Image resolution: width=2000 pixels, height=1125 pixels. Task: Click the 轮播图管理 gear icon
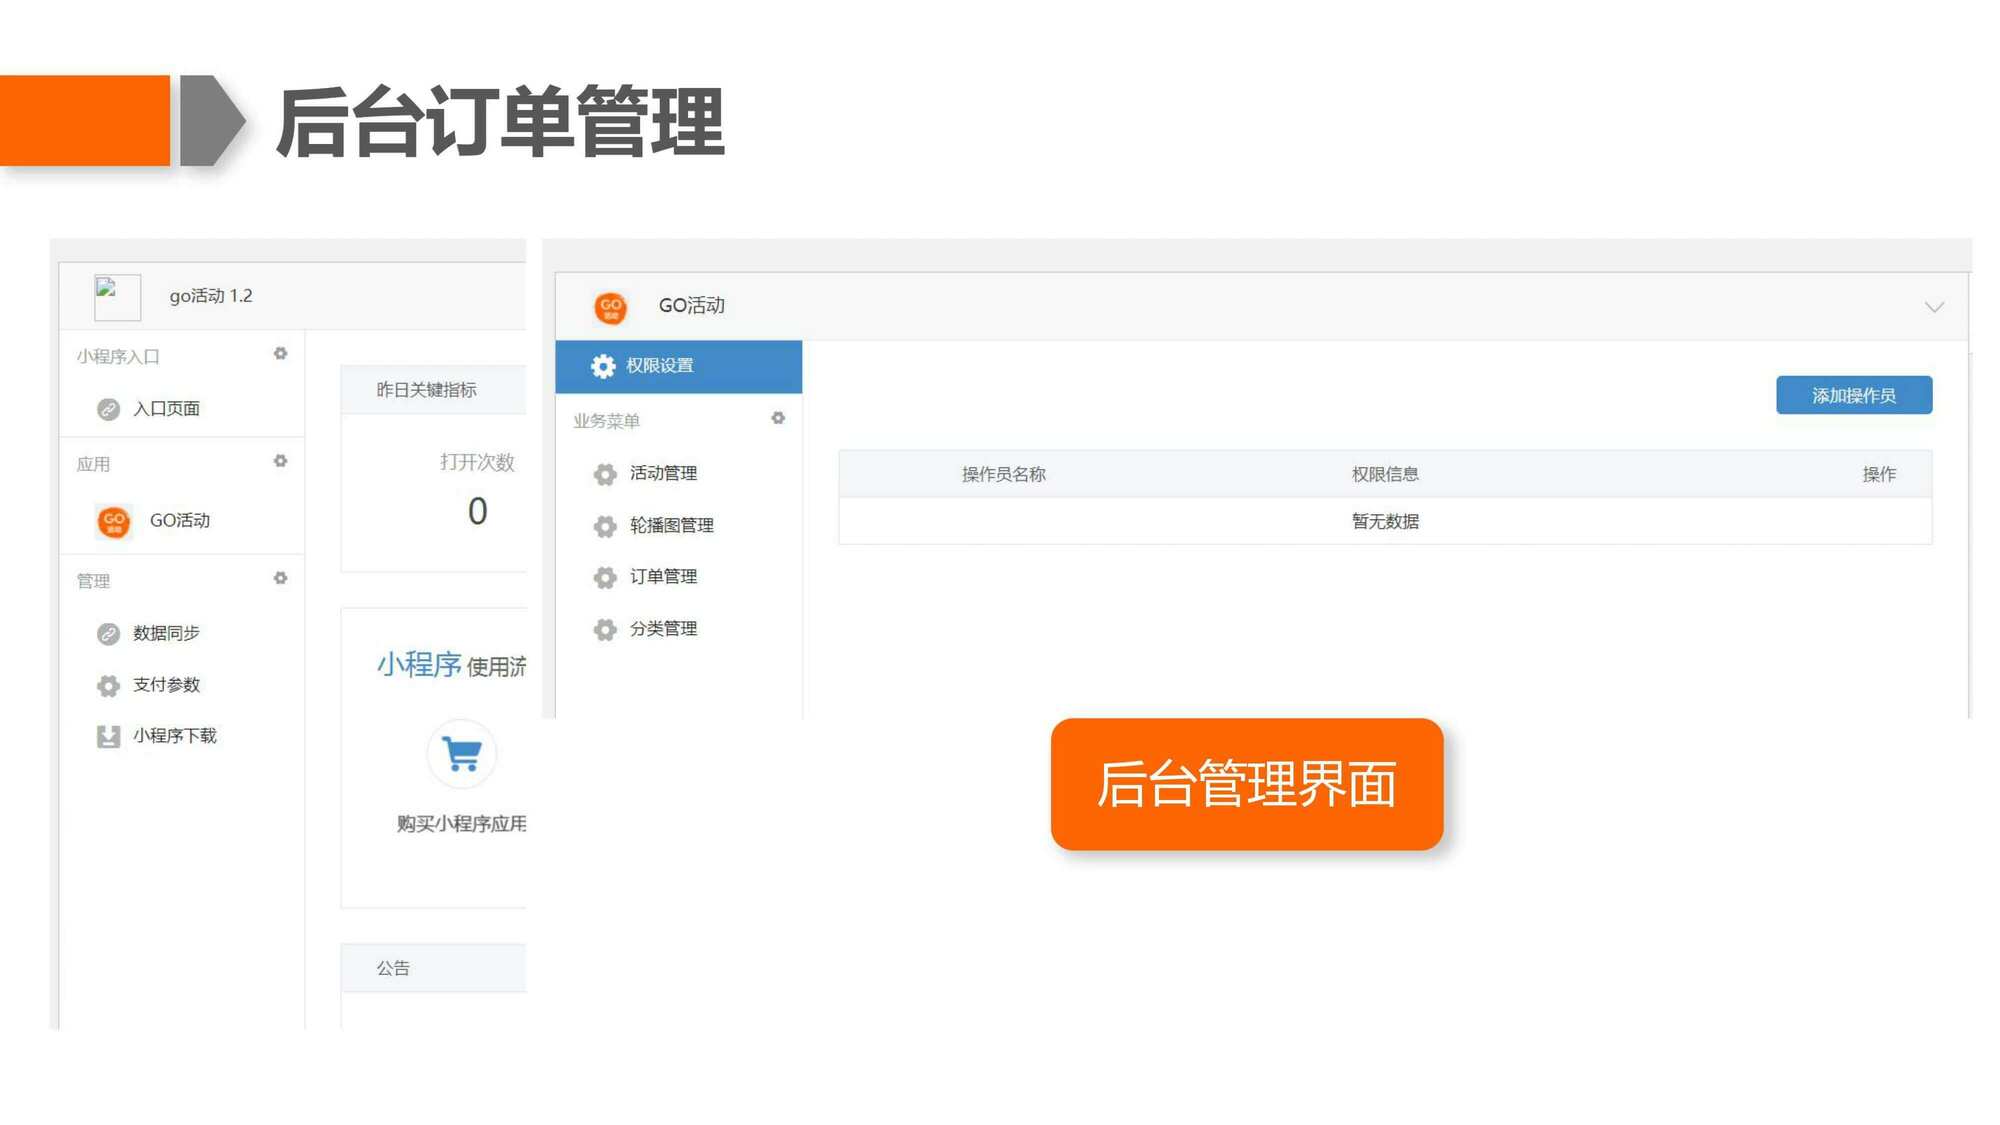605,526
